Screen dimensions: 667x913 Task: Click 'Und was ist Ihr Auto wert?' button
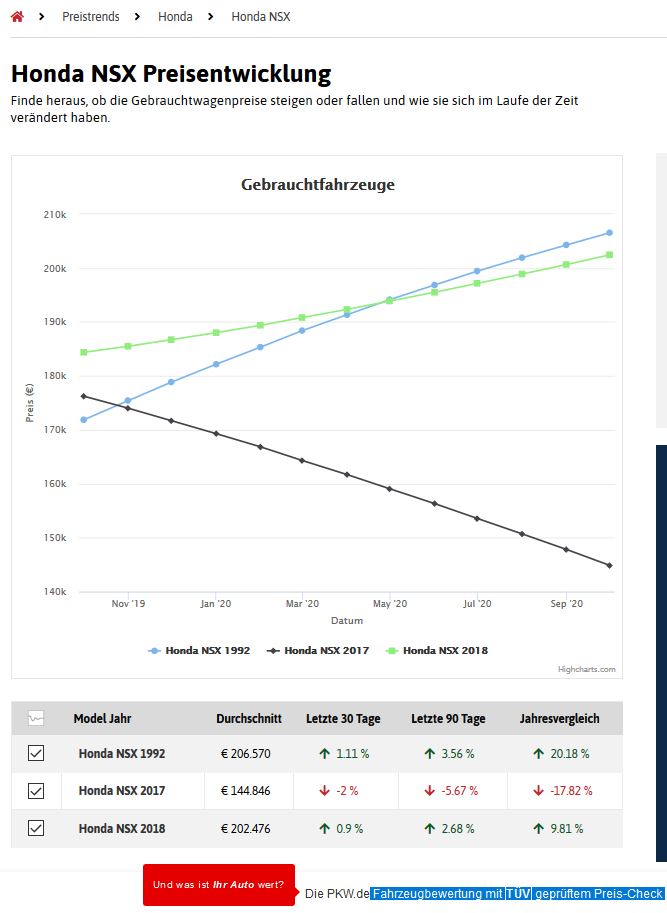[219, 884]
